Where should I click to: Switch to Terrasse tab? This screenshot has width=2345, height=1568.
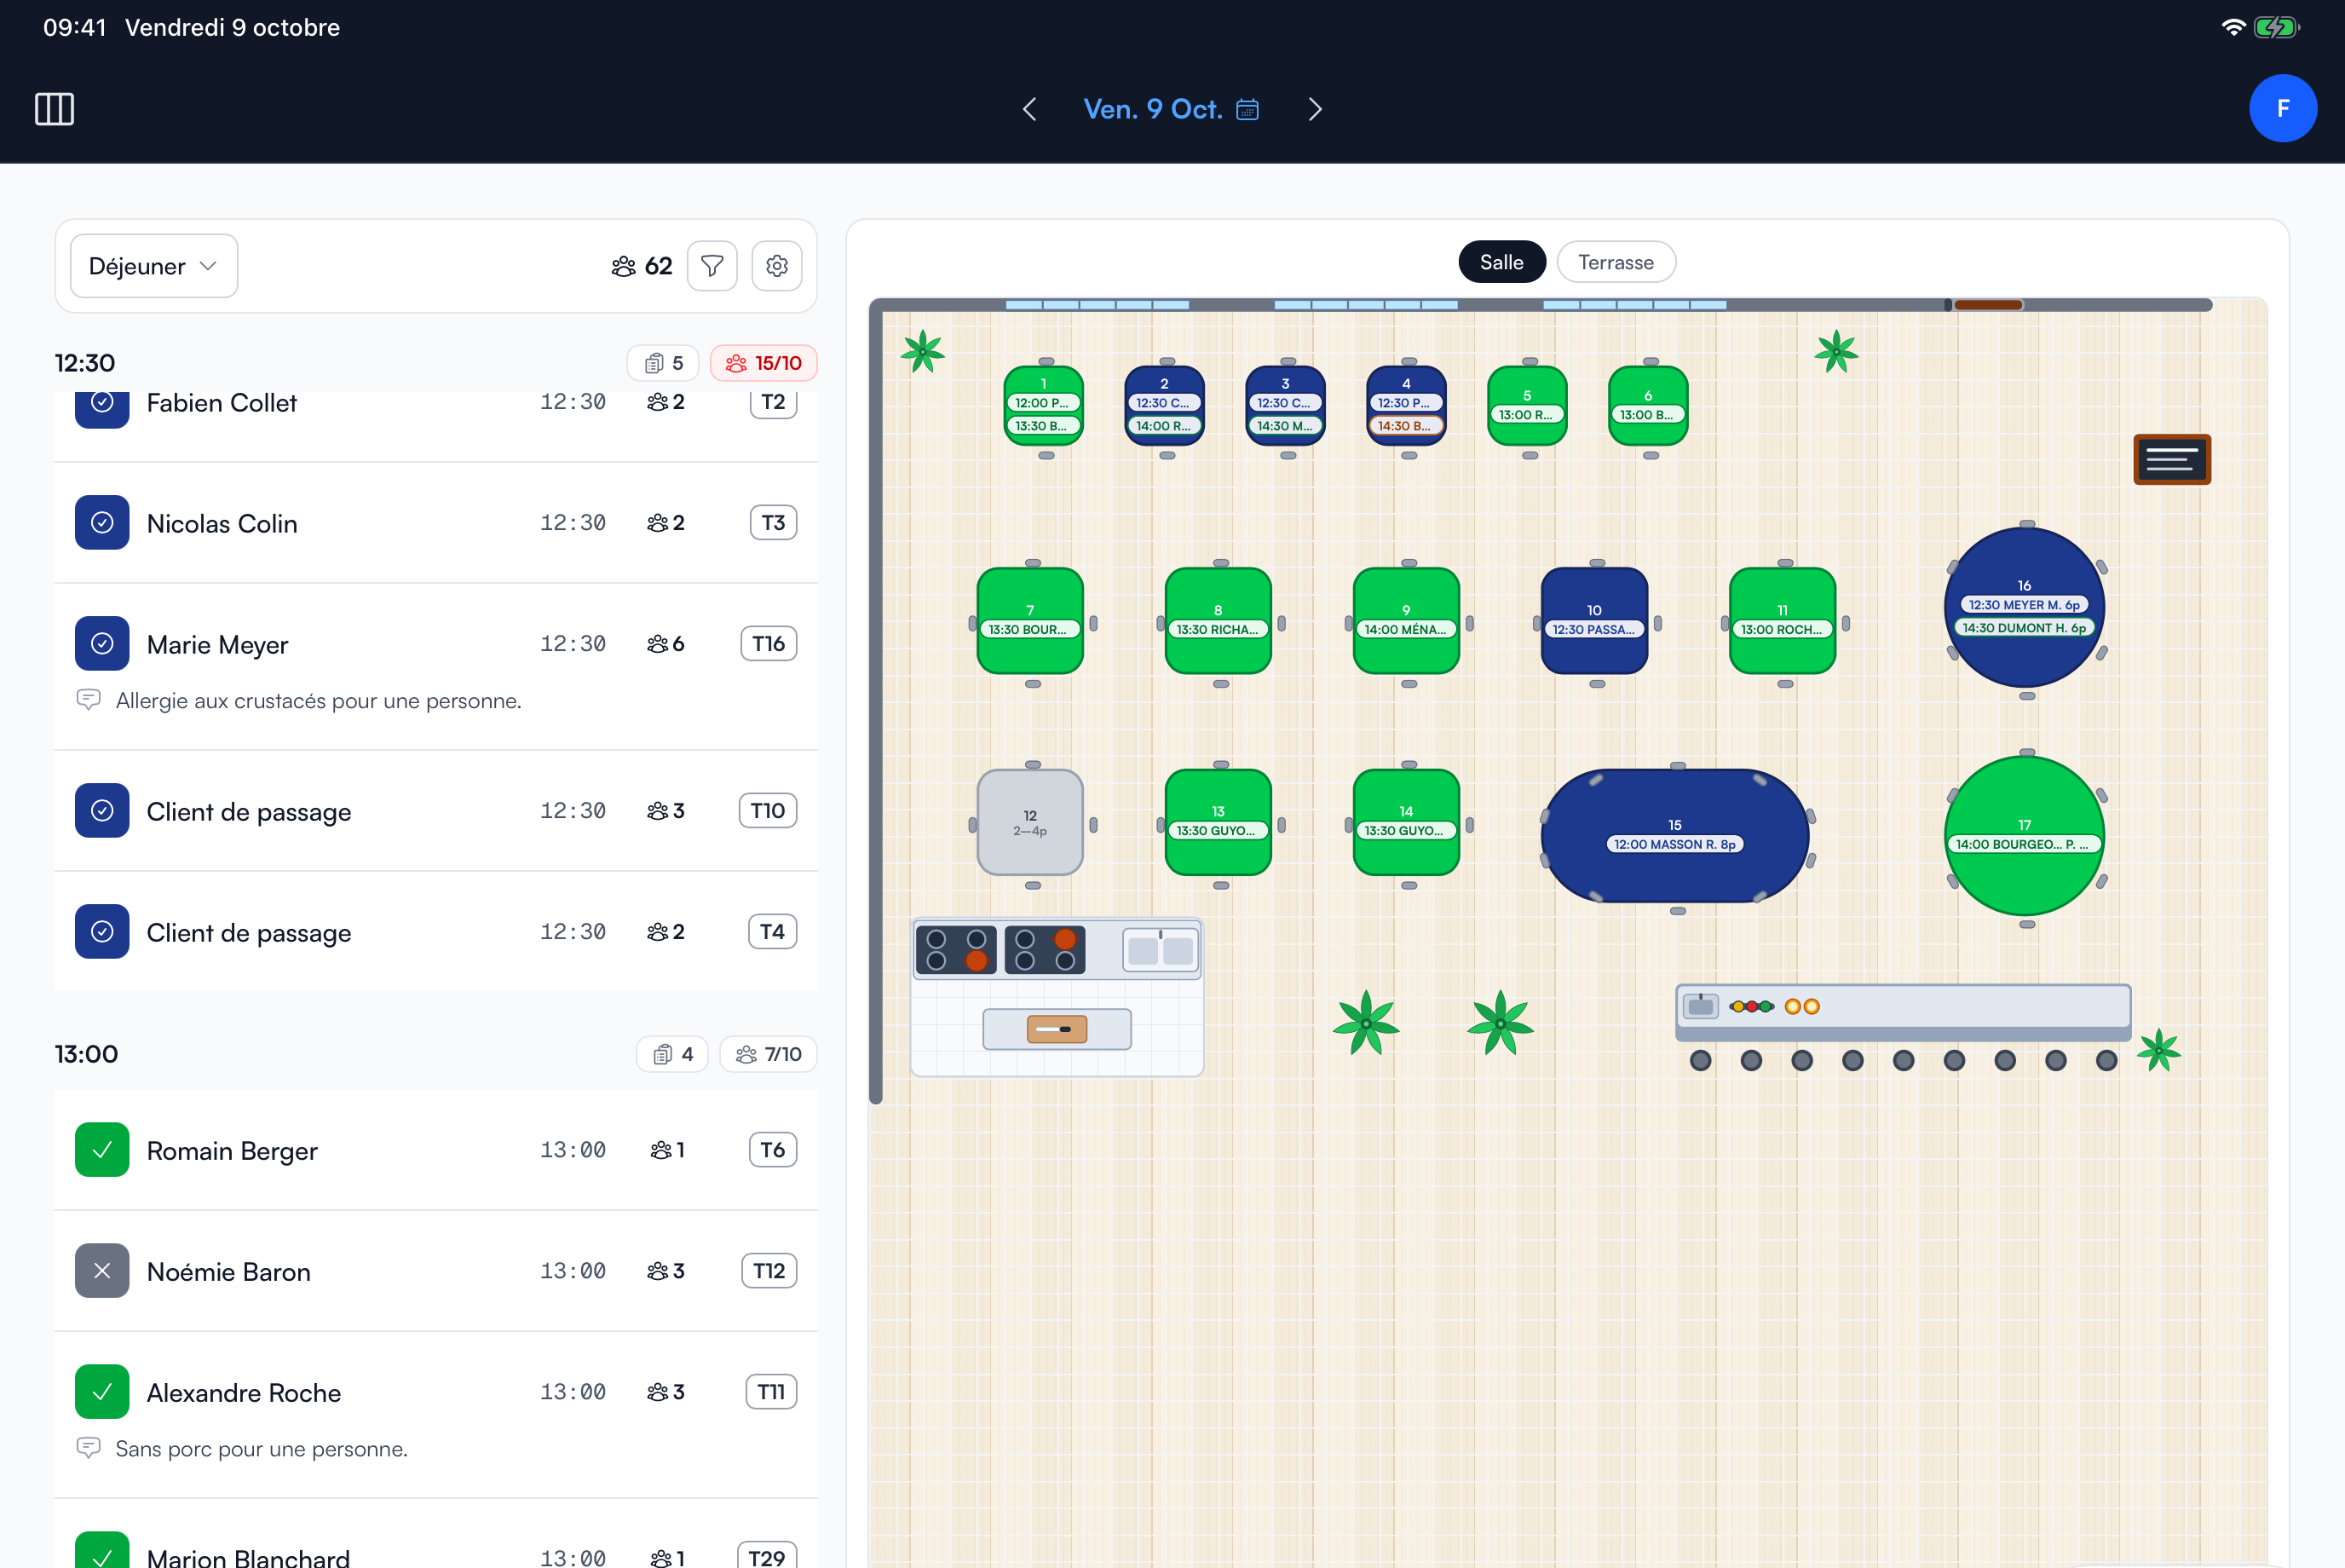point(1615,262)
